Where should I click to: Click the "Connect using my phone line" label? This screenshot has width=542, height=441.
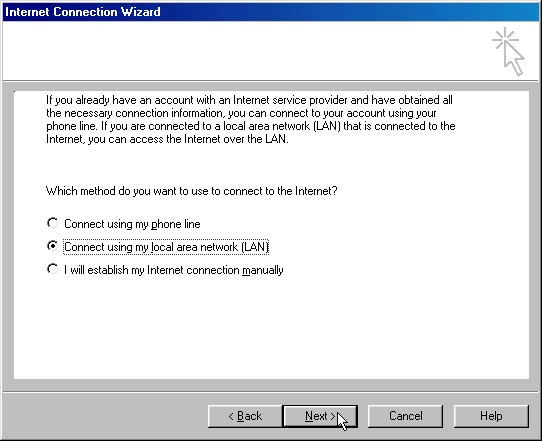click(132, 224)
